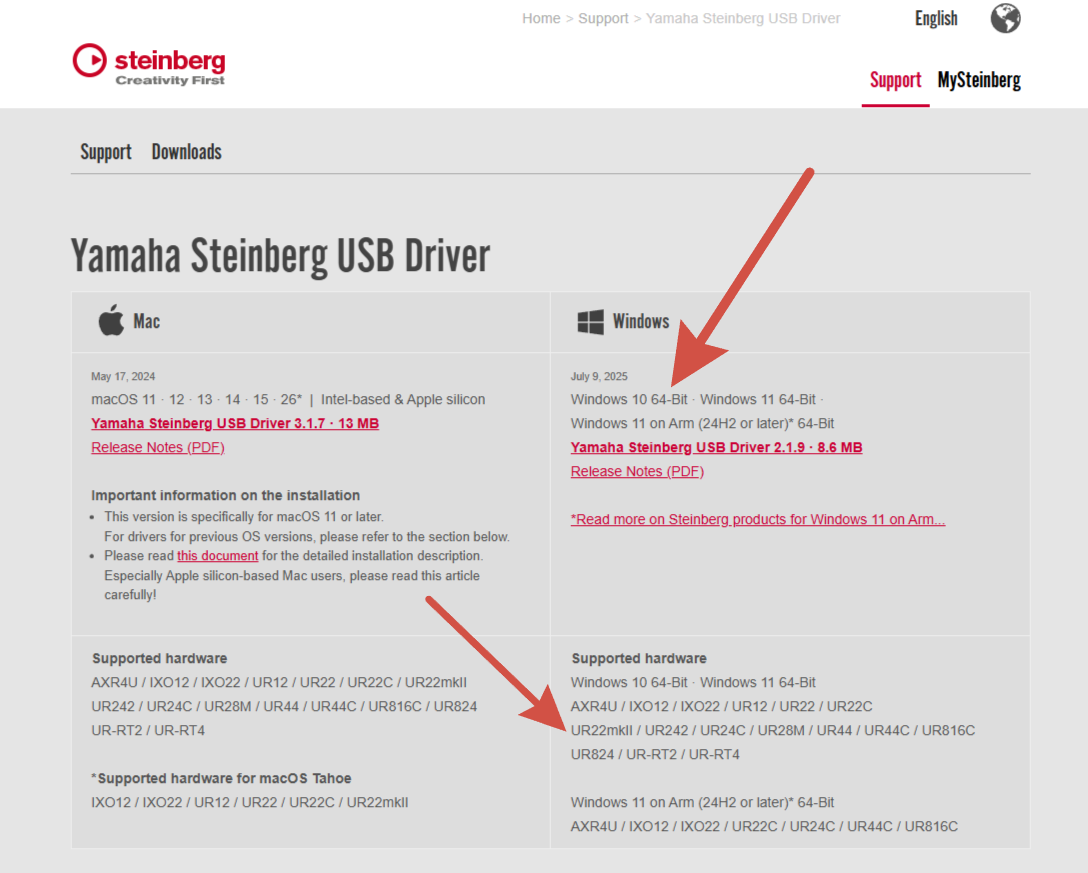Download Yamaha Steinberg USB Driver 2.1.9 for Windows
Image resolution: width=1088 pixels, height=873 pixels.
716,448
